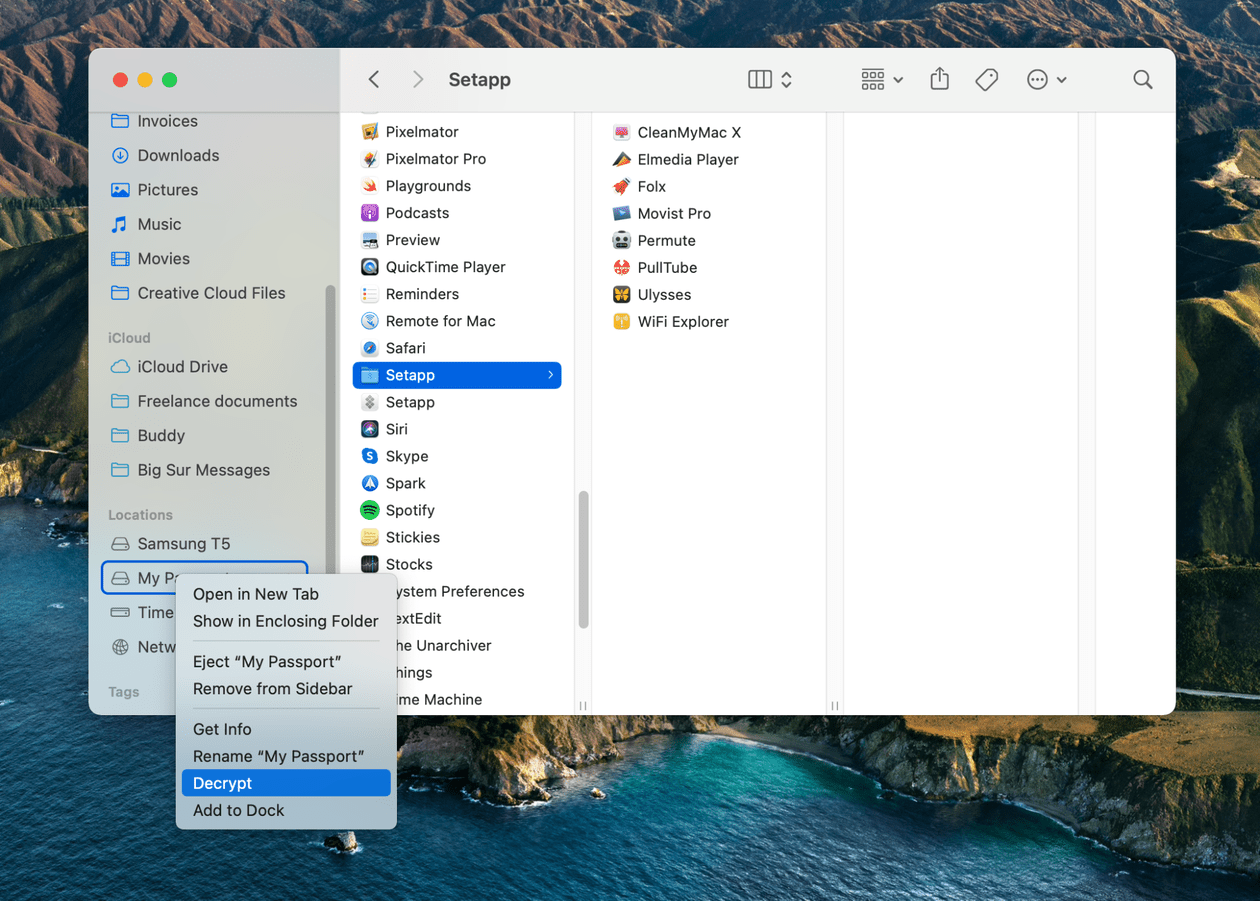The image size is (1260, 901).
Task: Open Downloads in the sidebar
Action: tap(178, 155)
